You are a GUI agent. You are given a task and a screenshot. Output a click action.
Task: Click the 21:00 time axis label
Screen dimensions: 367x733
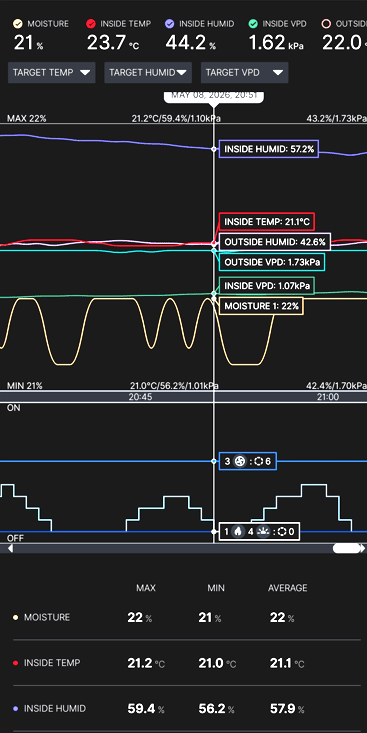pos(328,397)
